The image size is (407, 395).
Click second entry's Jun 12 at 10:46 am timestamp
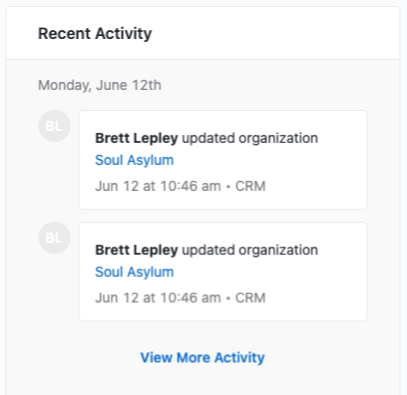point(158,298)
